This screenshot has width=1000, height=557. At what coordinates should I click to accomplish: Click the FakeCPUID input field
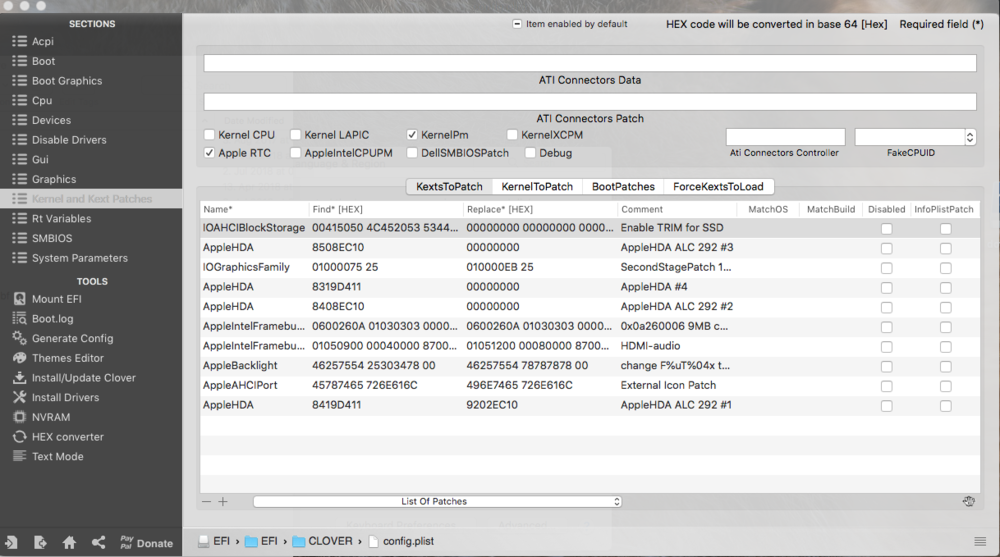coord(910,137)
